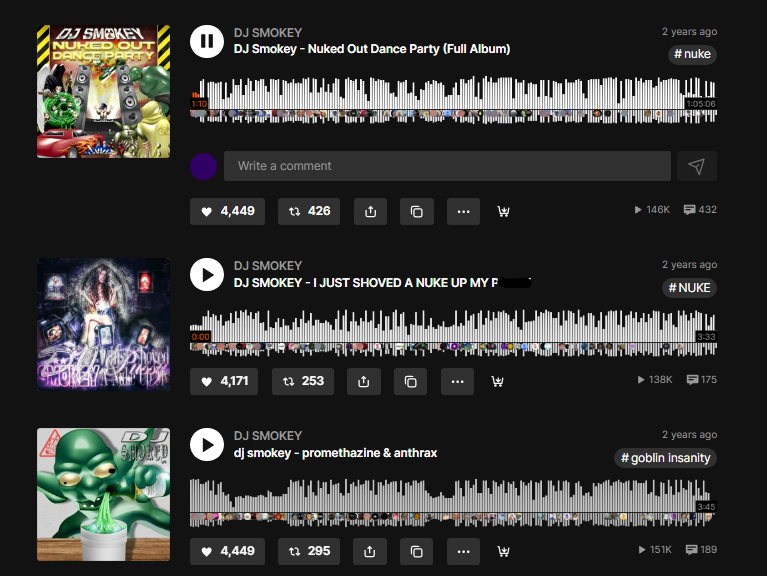Open the #nuke tag on first track
This screenshot has width=767, height=576.
tap(692, 54)
